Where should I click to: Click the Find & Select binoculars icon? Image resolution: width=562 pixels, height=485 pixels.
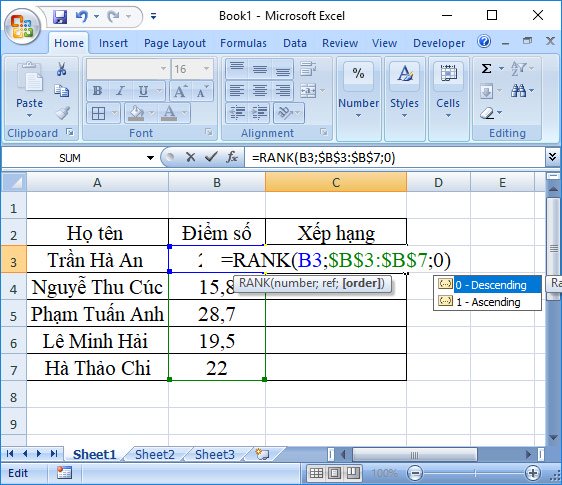click(x=518, y=91)
